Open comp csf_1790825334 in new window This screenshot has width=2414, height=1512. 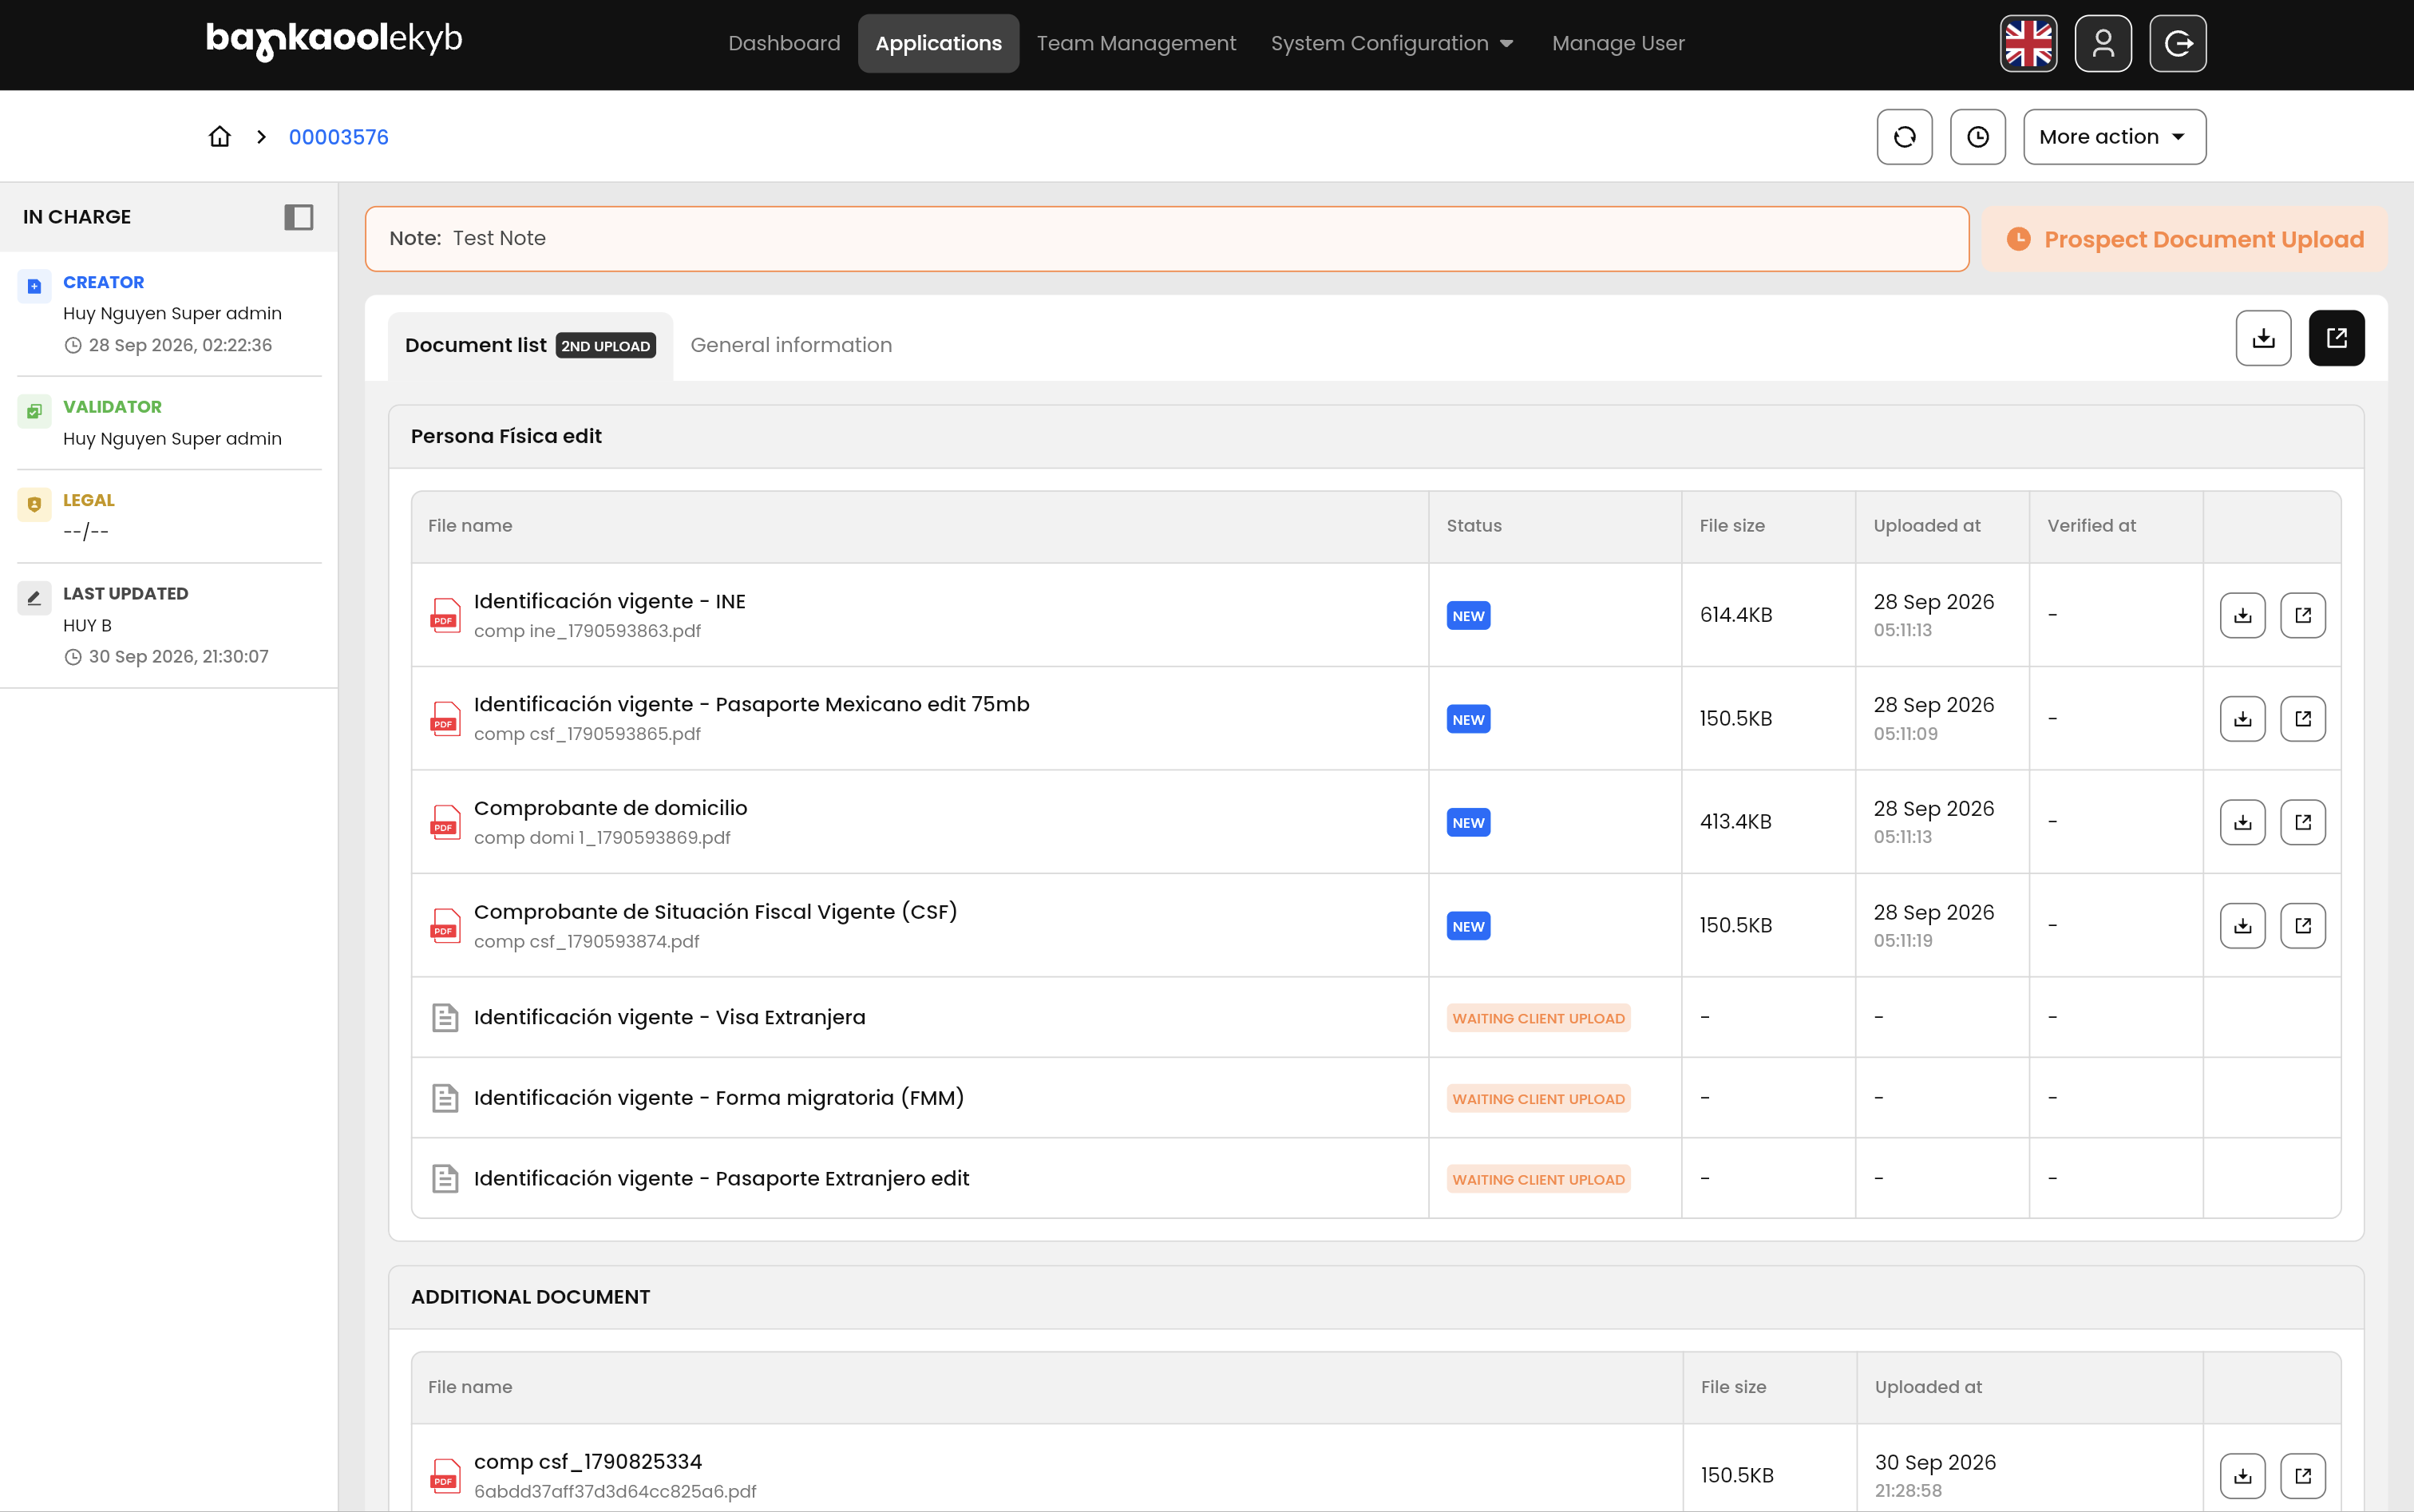pos(2303,1476)
